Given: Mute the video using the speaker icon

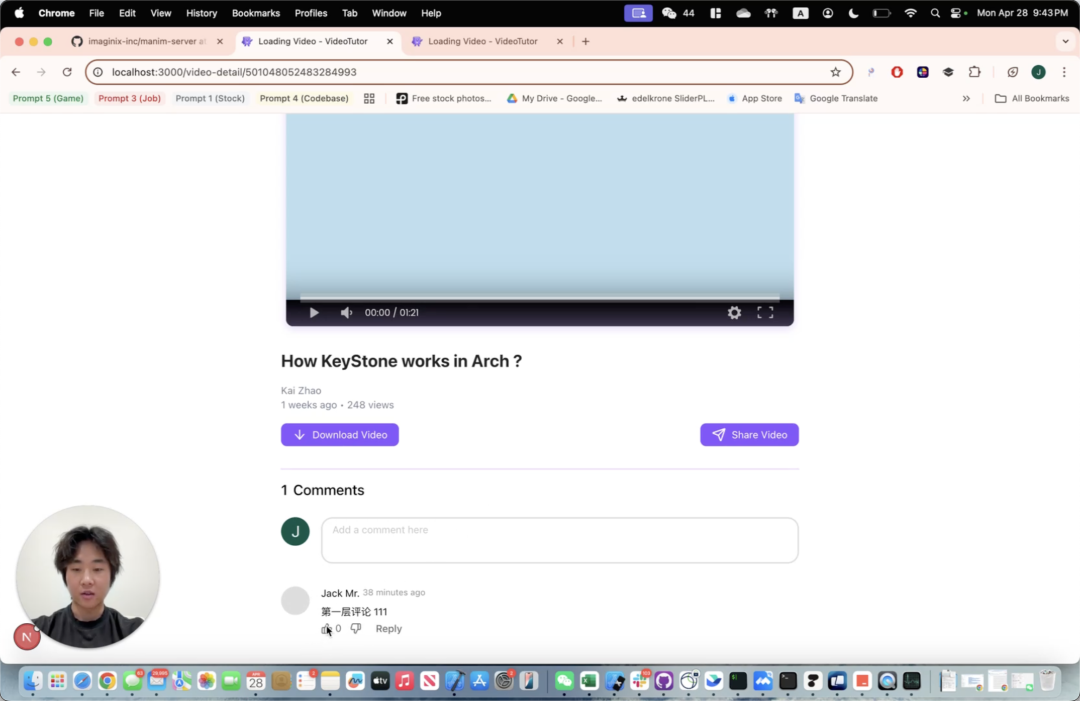Looking at the screenshot, I should click(x=346, y=313).
